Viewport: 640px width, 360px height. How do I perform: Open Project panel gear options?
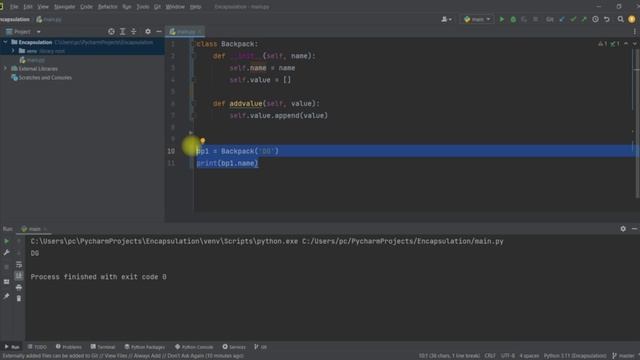click(148, 31)
